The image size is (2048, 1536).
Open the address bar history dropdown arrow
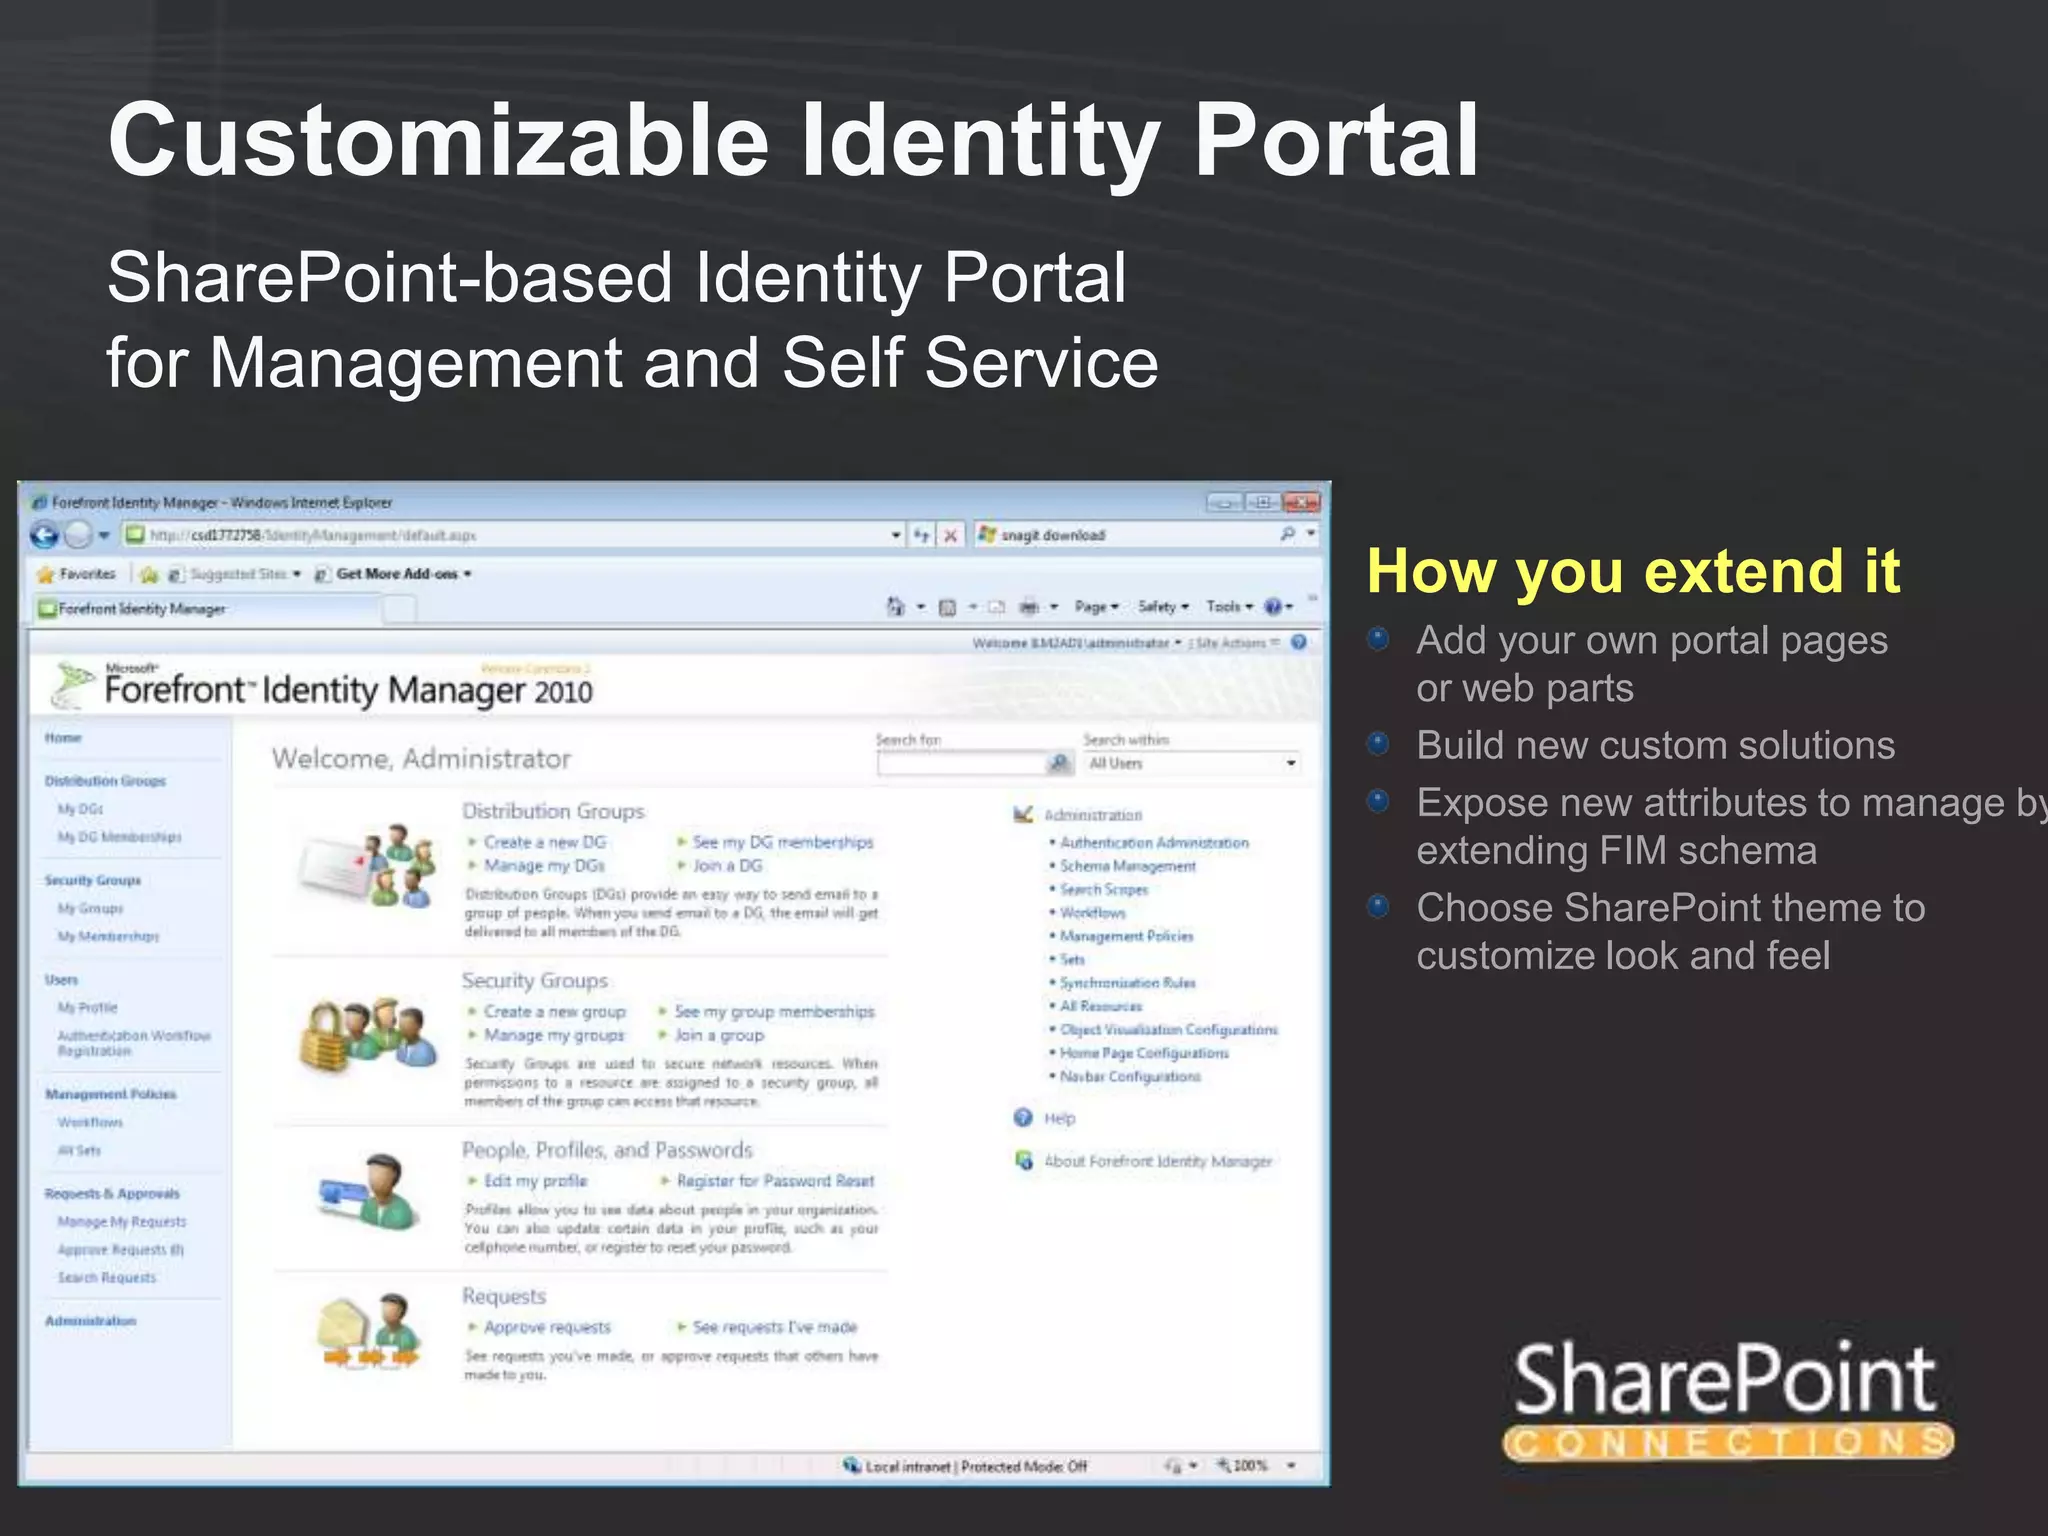[x=896, y=535]
